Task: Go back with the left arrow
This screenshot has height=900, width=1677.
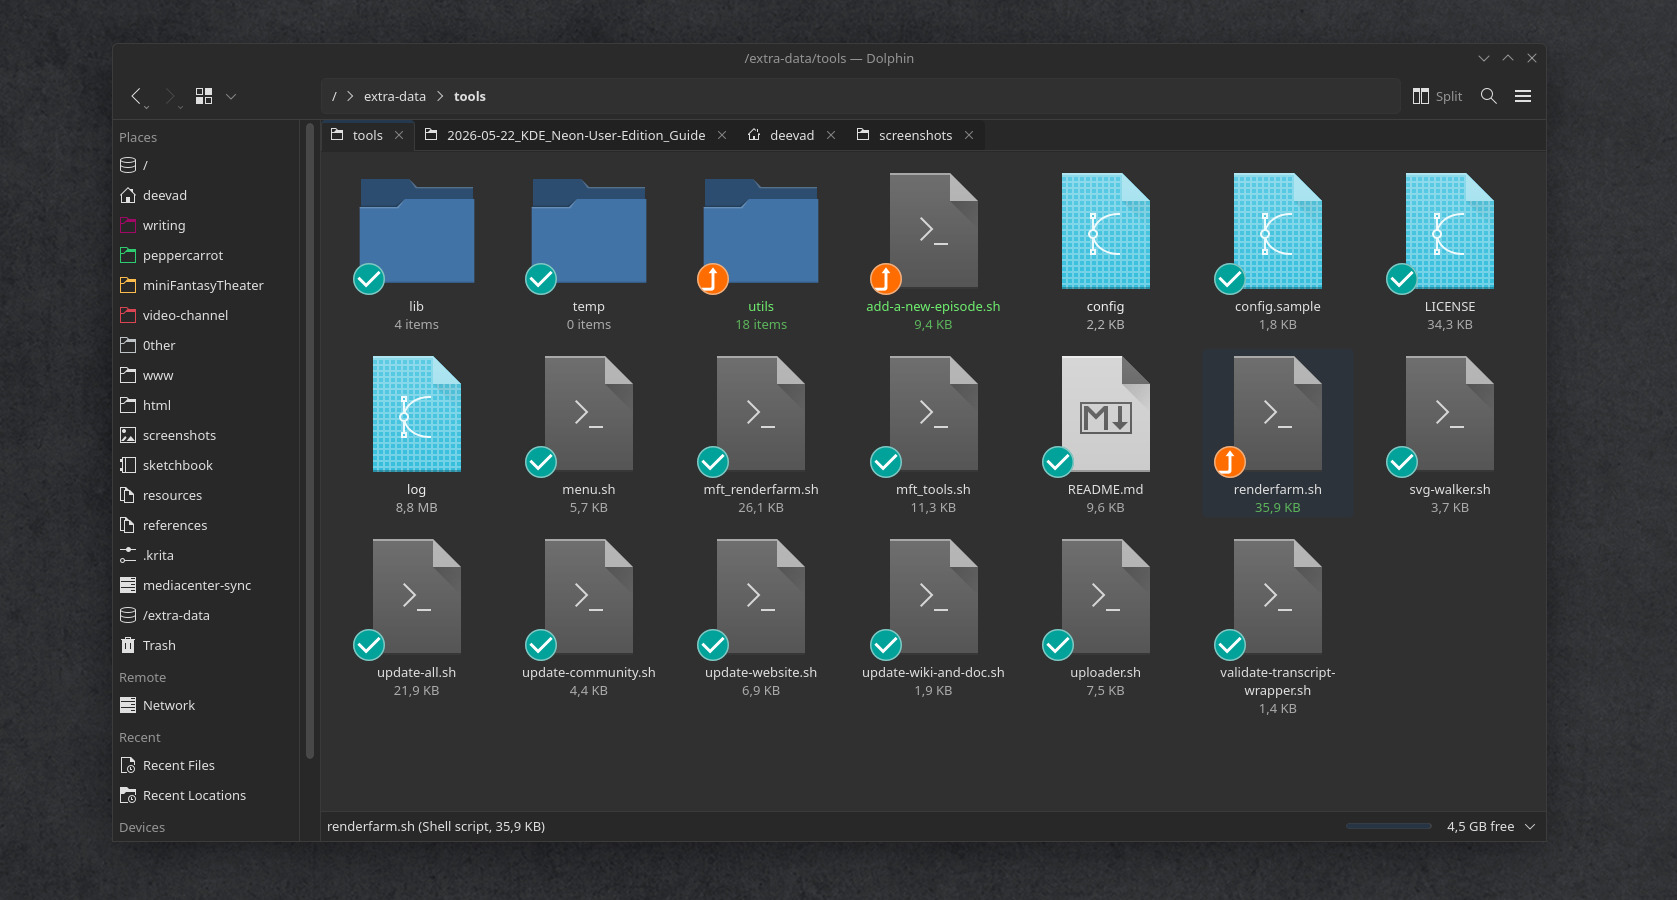Action: [137, 96]
